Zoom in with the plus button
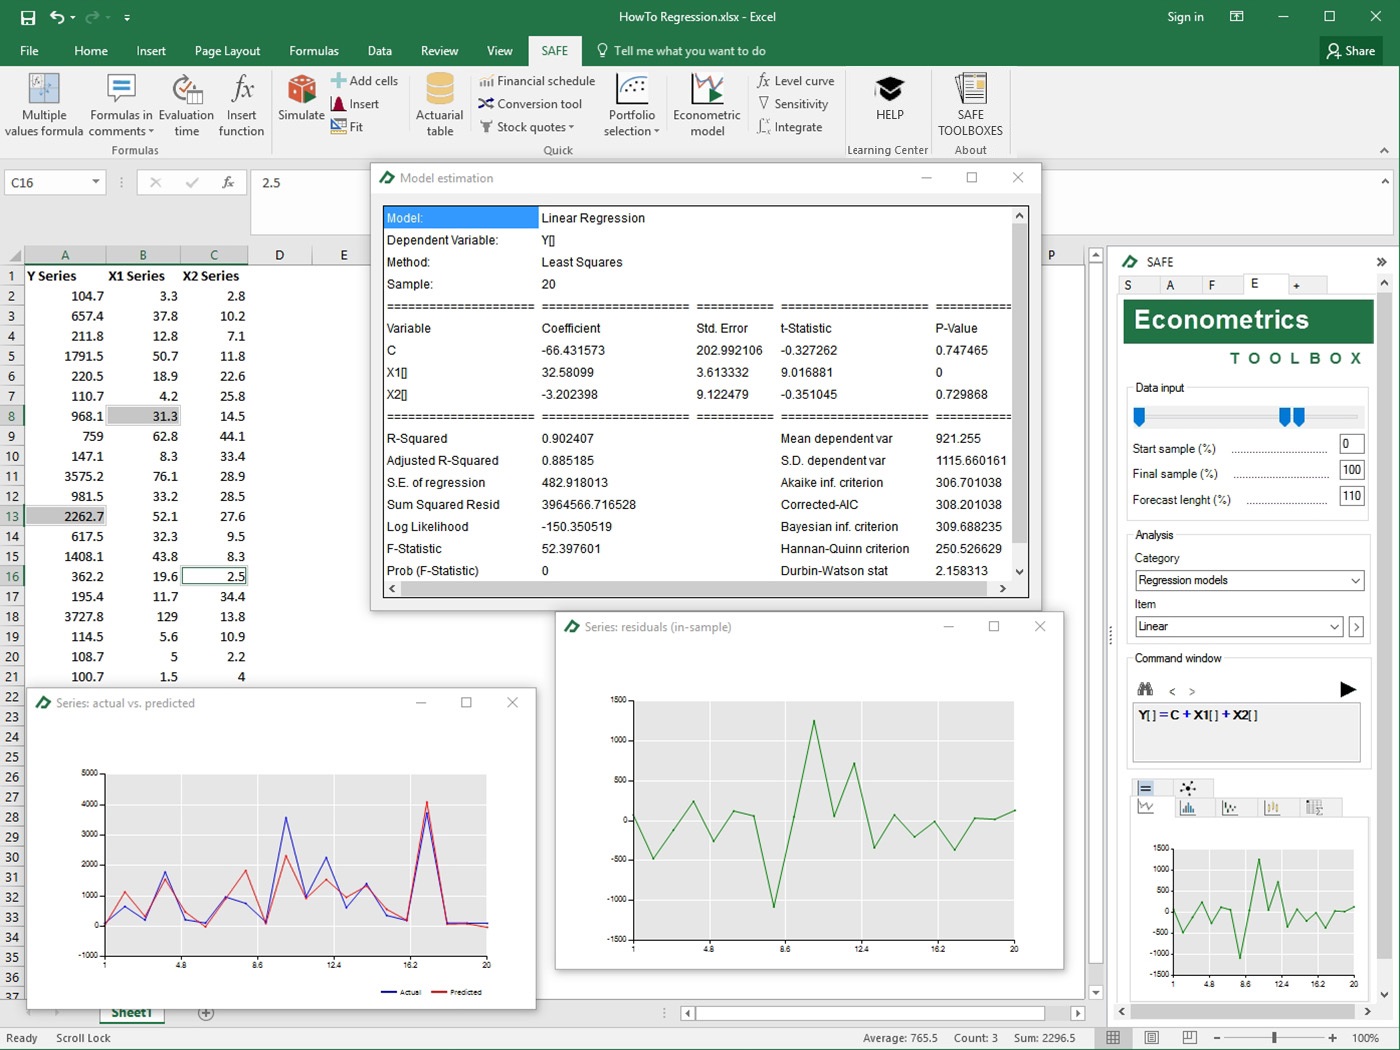The width and height of the screenshot is (1400, 1050). (1333, 1038)
